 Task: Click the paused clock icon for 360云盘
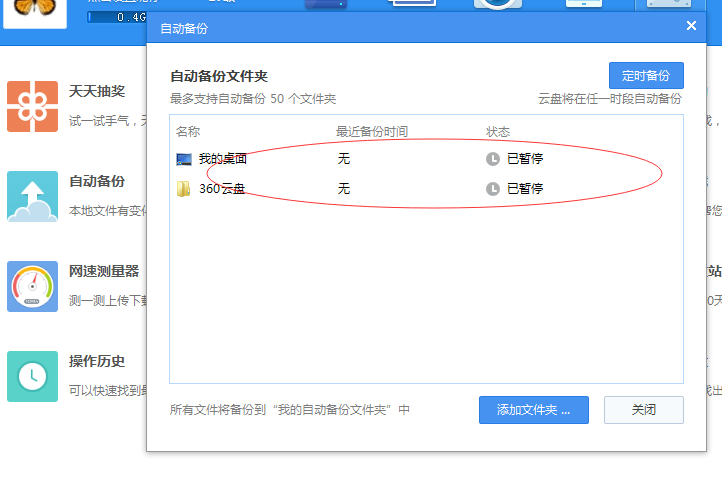(x=493, y=189)
